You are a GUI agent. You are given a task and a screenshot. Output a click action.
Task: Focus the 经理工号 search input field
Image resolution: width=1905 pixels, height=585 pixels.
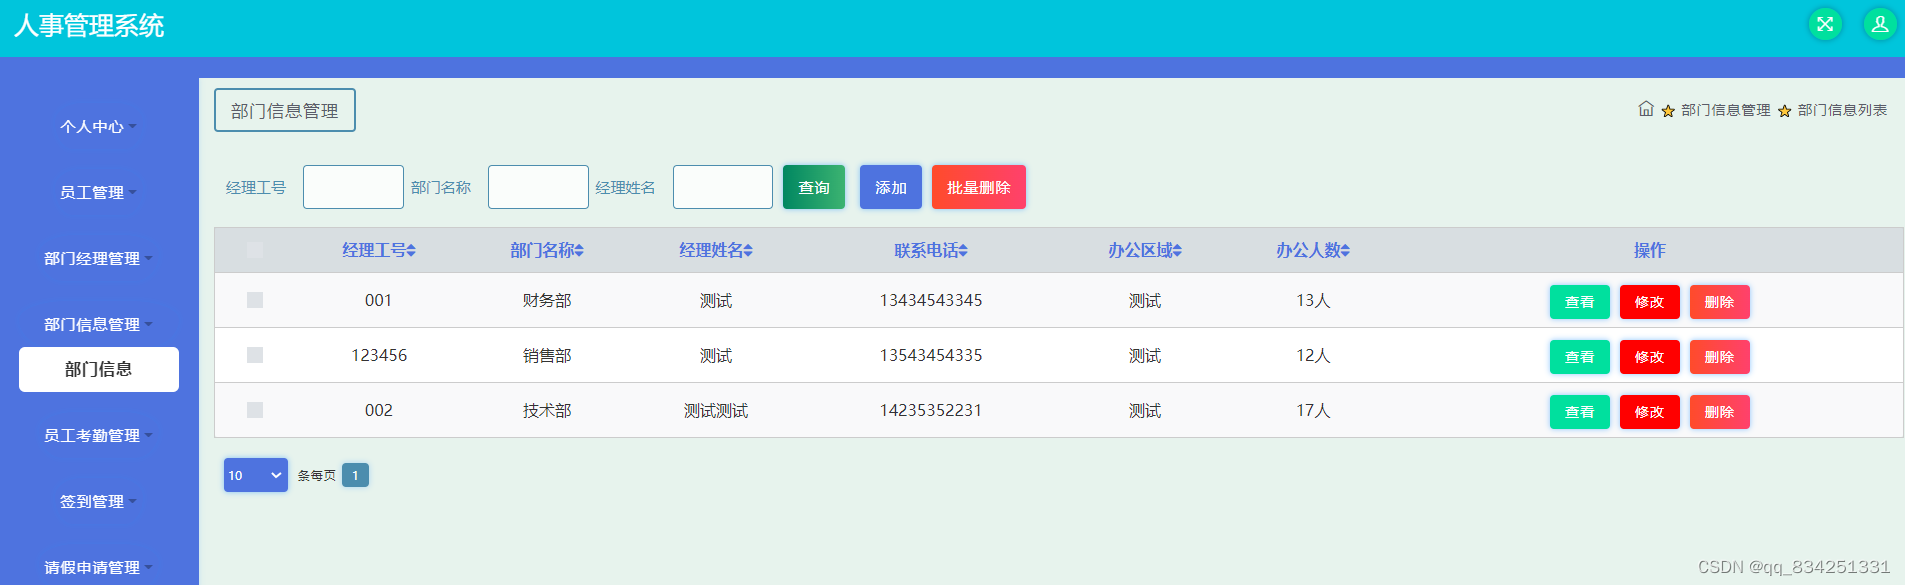[353, 187]
